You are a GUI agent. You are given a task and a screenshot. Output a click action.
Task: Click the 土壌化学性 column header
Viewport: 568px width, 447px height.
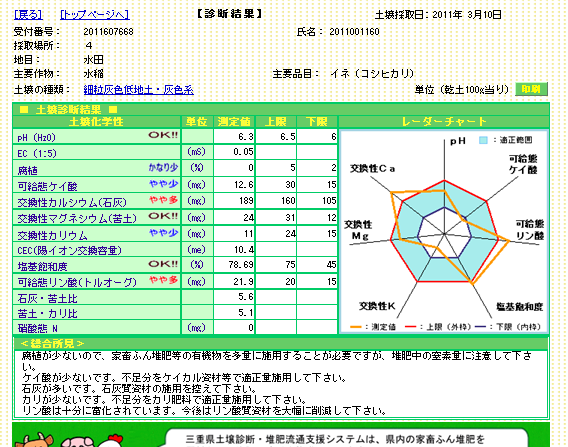[96, 122]
